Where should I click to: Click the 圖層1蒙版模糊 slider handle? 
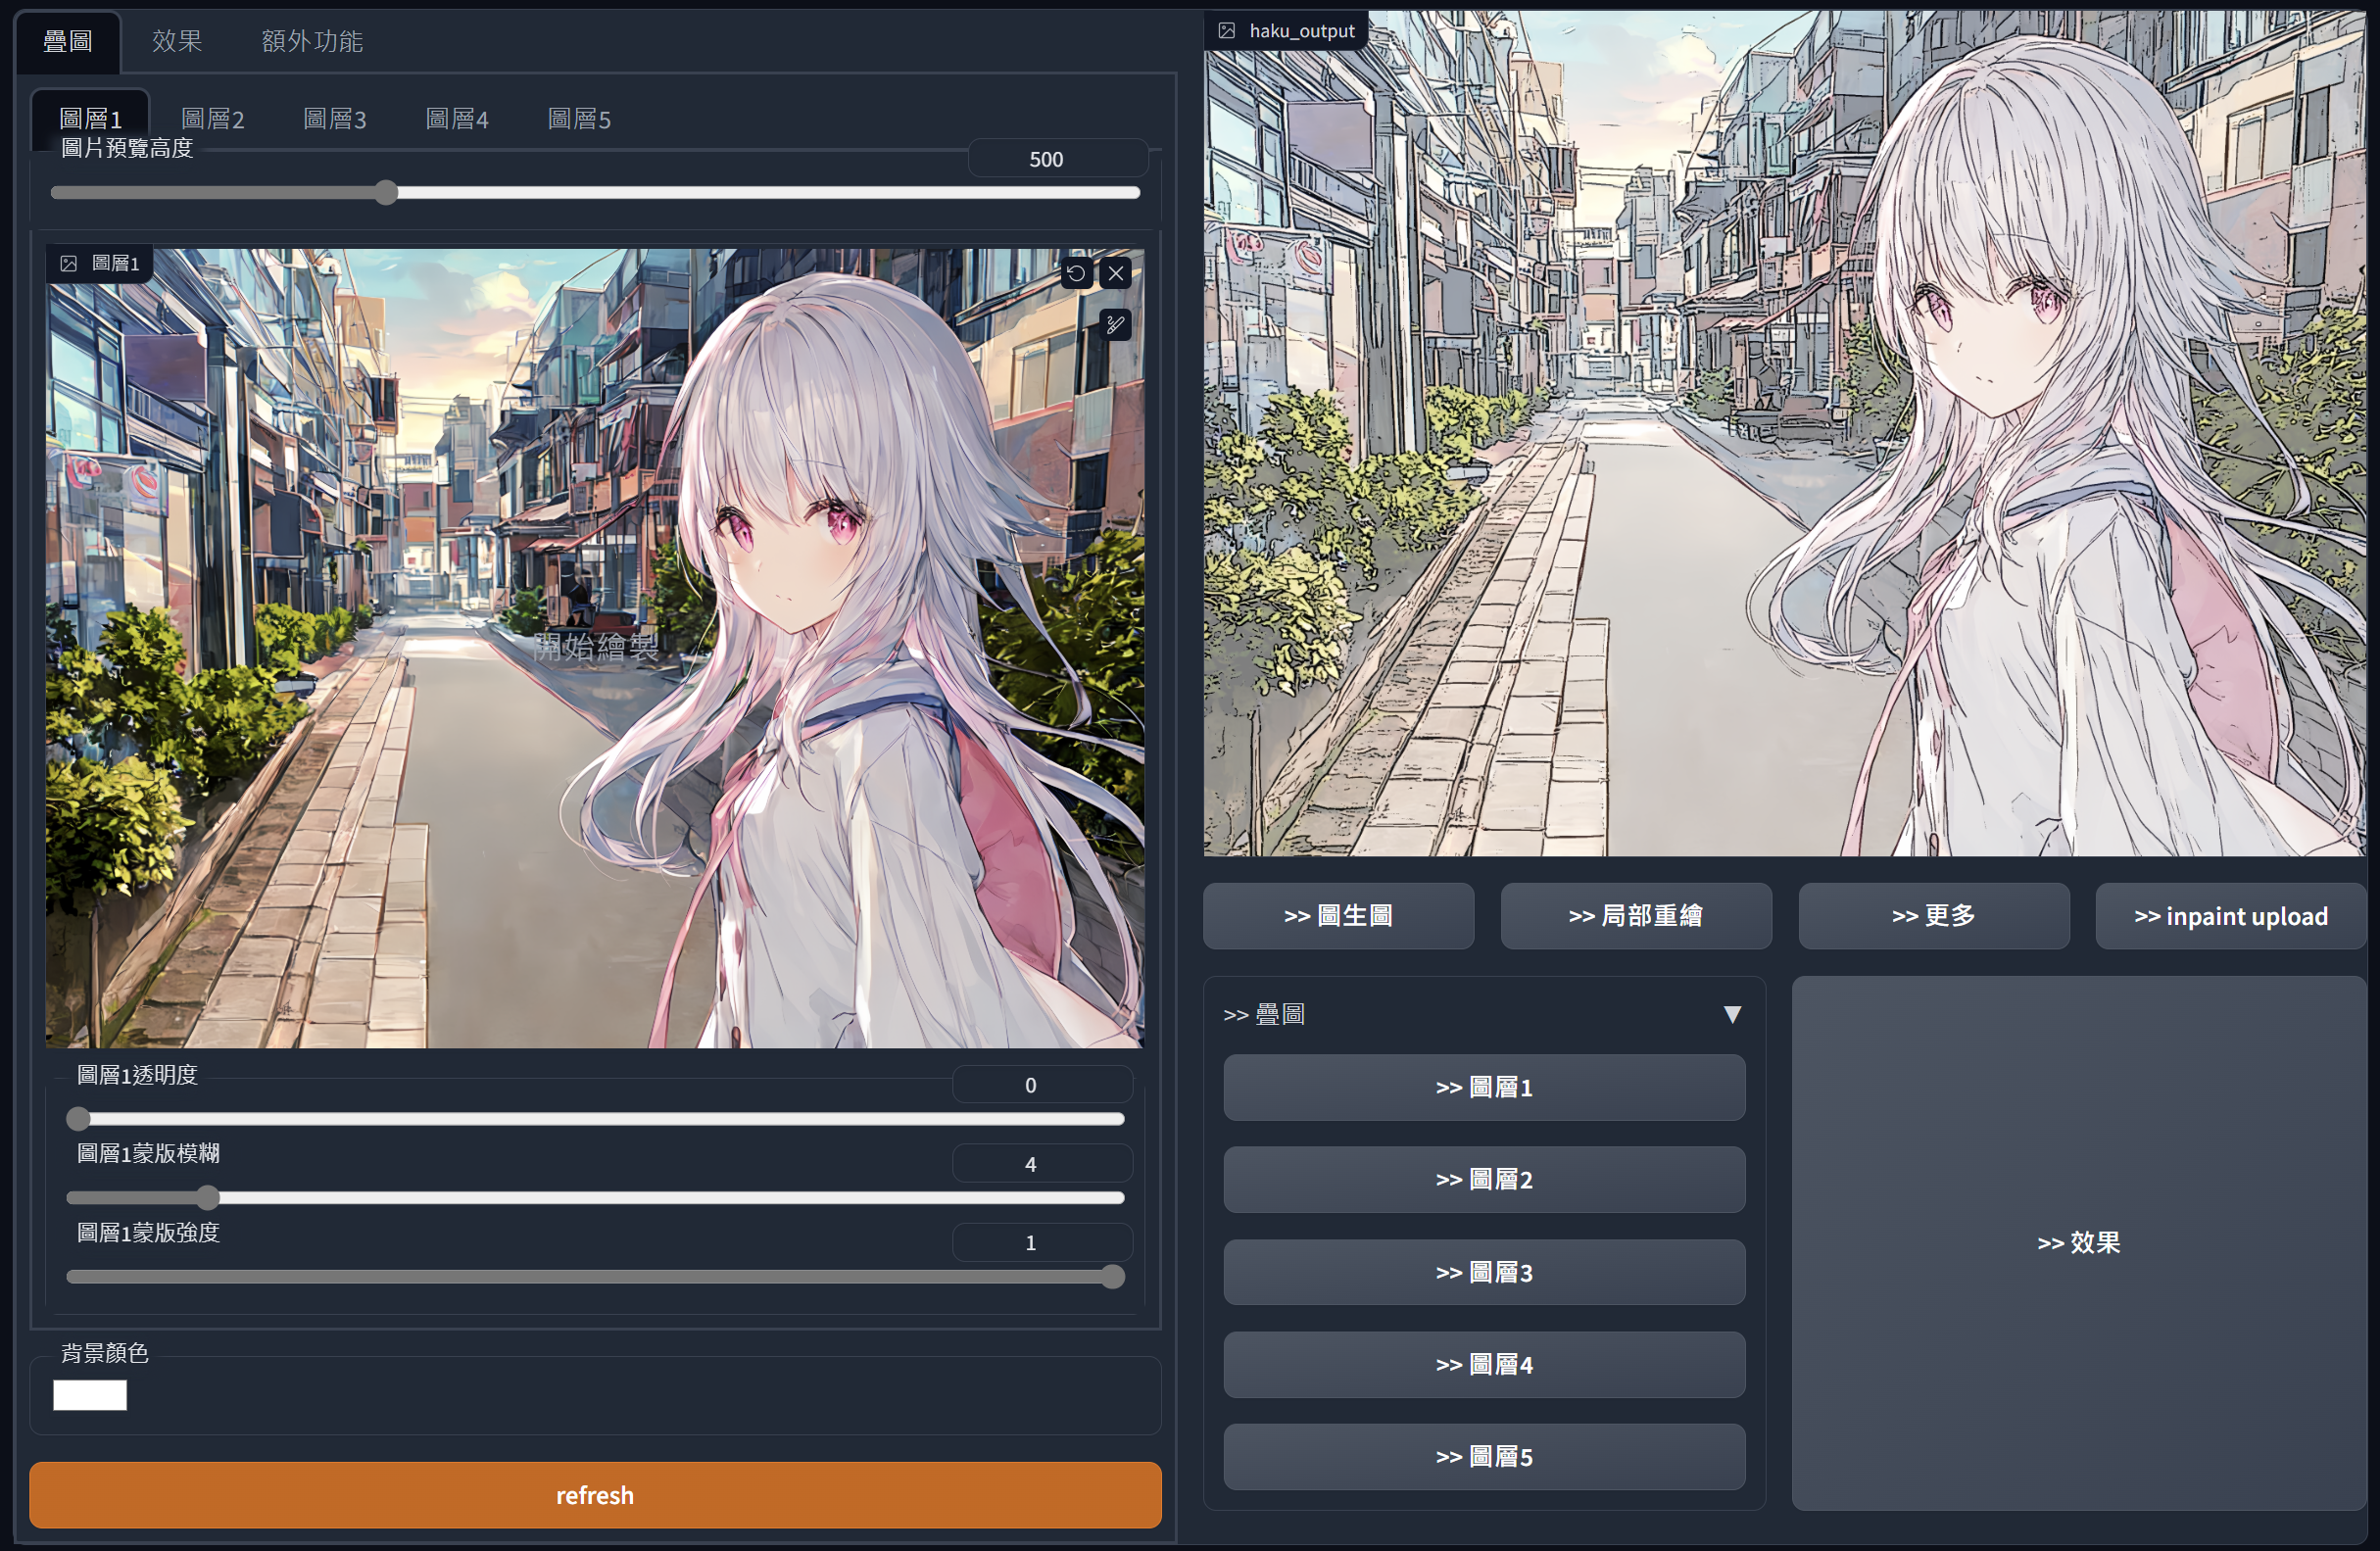tap(207, 1197)
